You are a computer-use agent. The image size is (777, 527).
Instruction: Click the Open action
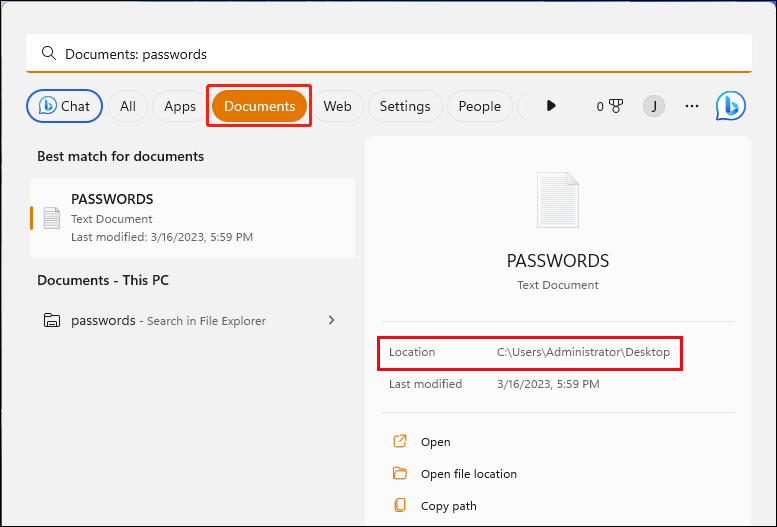pos(436,442)
